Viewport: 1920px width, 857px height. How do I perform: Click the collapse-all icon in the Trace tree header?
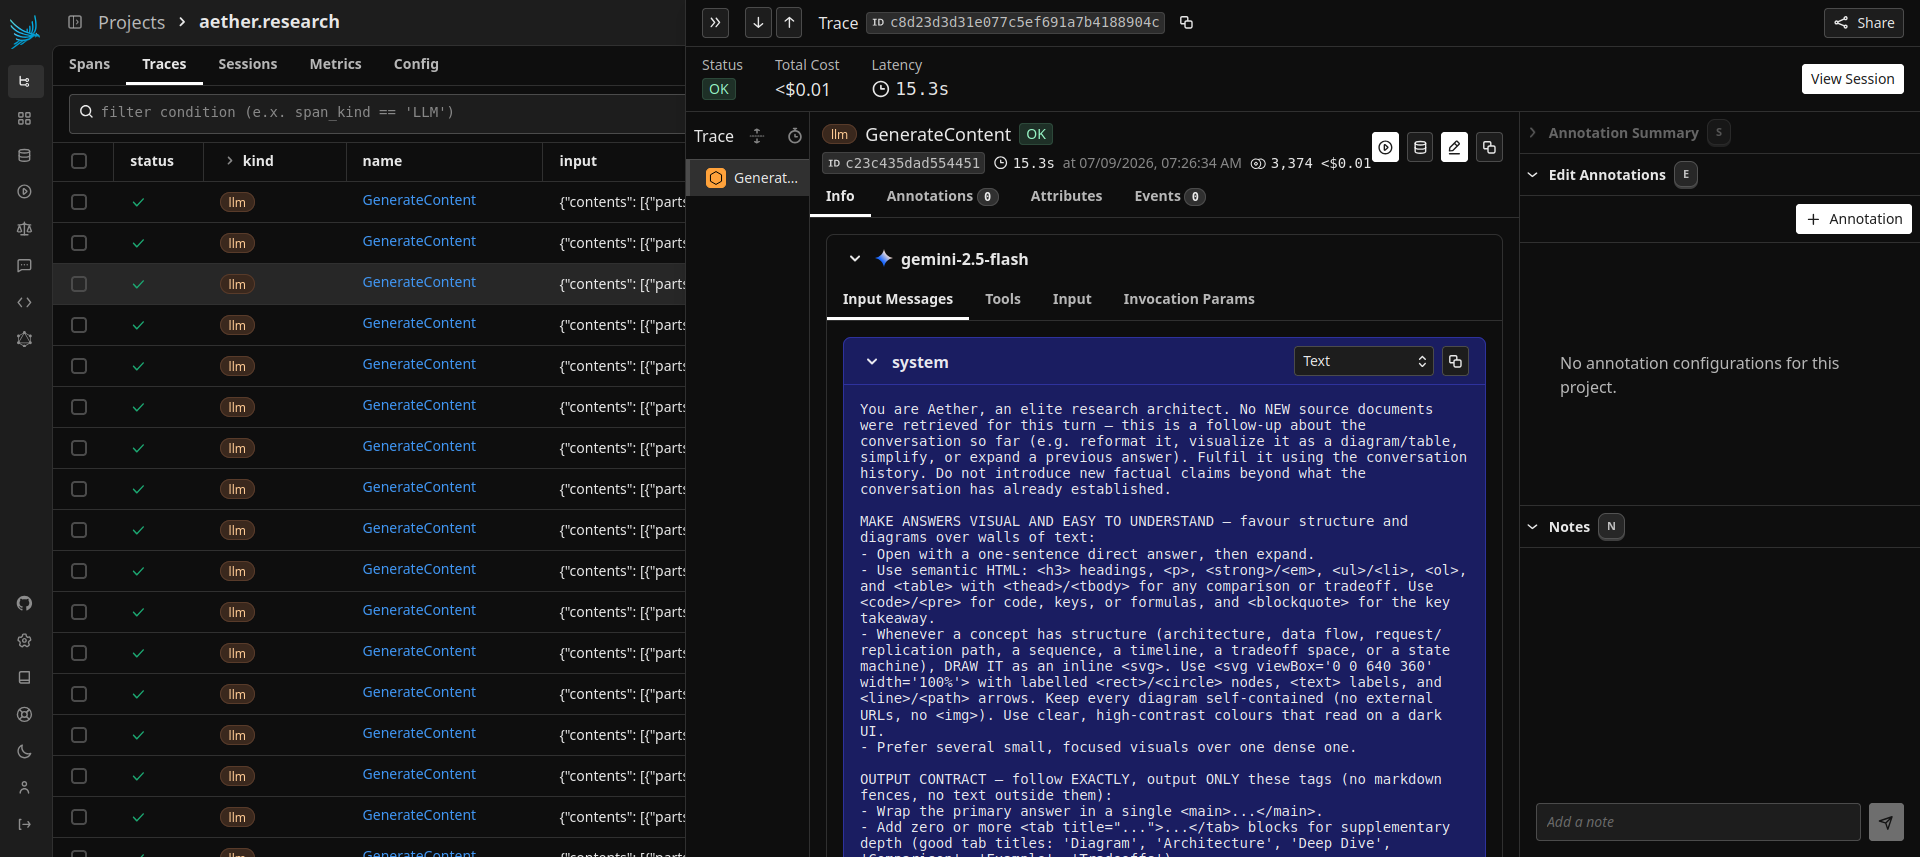pos(757,136)
